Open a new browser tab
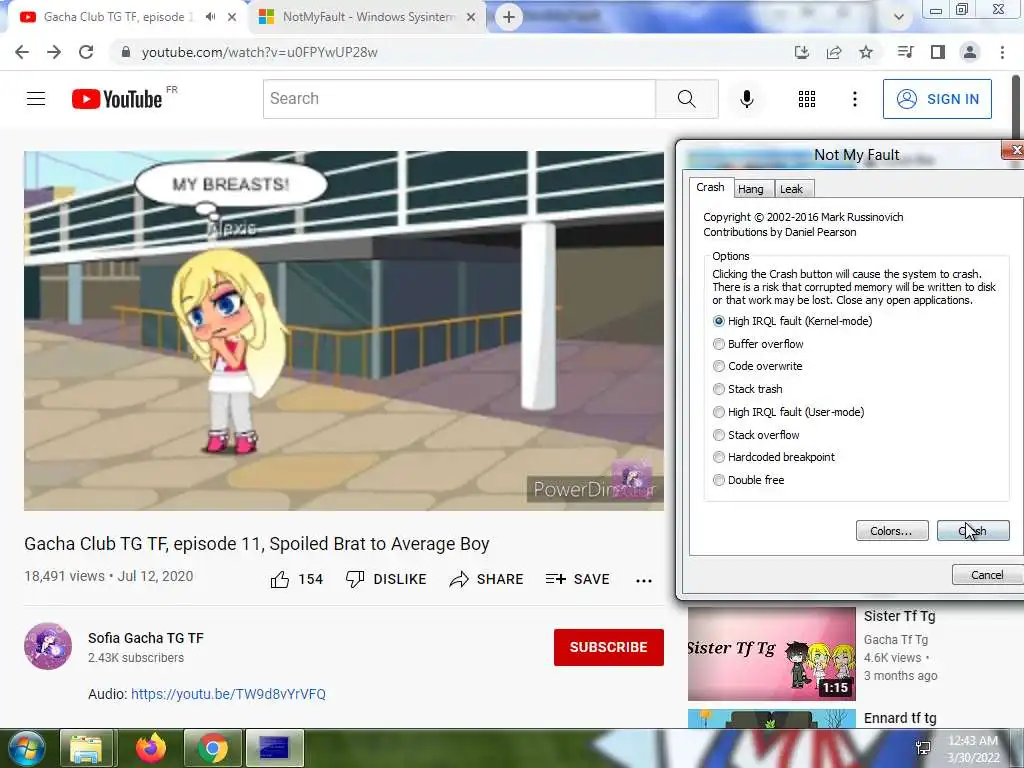This screenshot has height=768, width=1024. point(509,17)
